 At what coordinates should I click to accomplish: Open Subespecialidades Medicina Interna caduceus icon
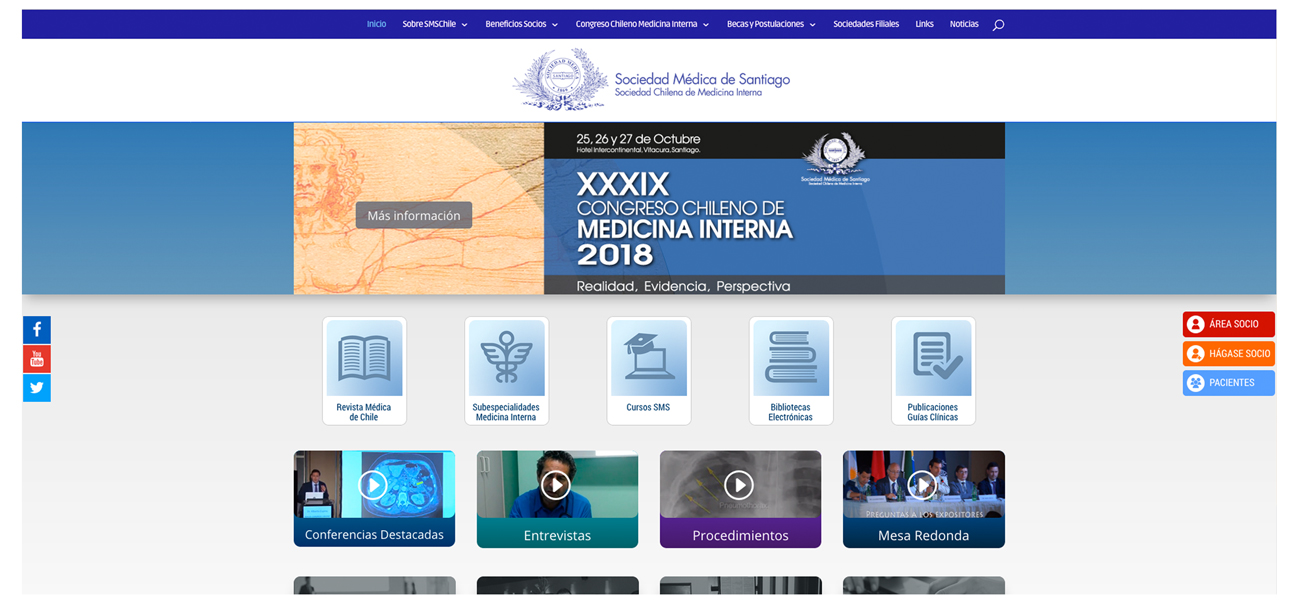coord(506,359)
